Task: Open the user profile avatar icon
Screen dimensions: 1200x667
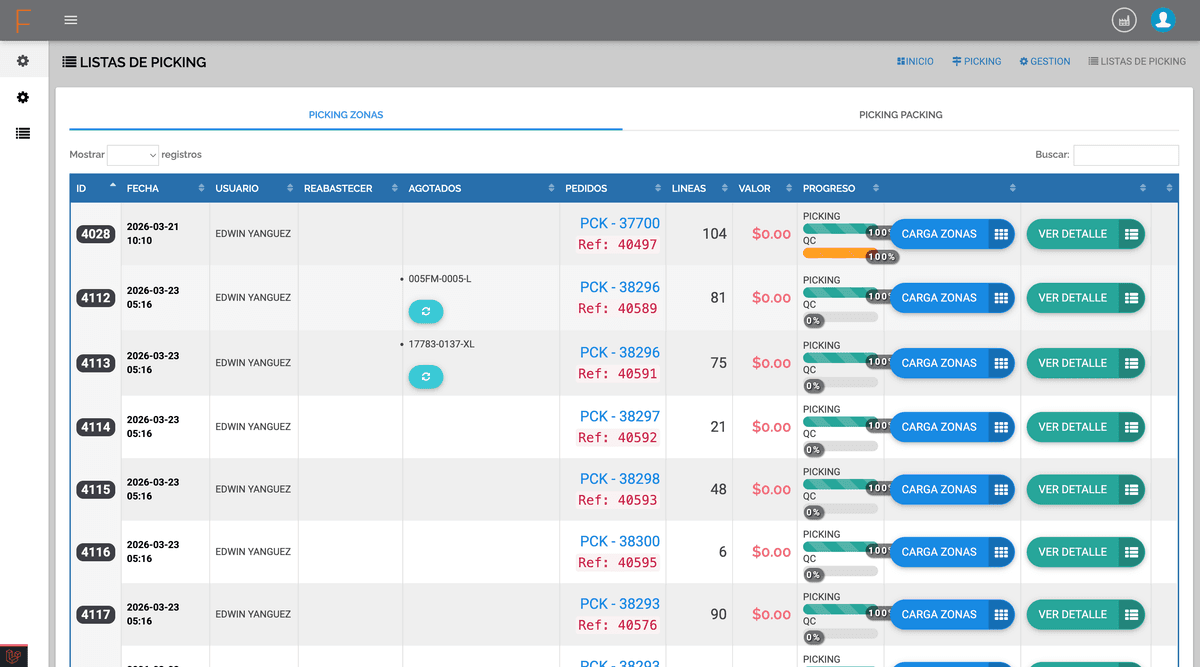Action: coord(1162,19)
